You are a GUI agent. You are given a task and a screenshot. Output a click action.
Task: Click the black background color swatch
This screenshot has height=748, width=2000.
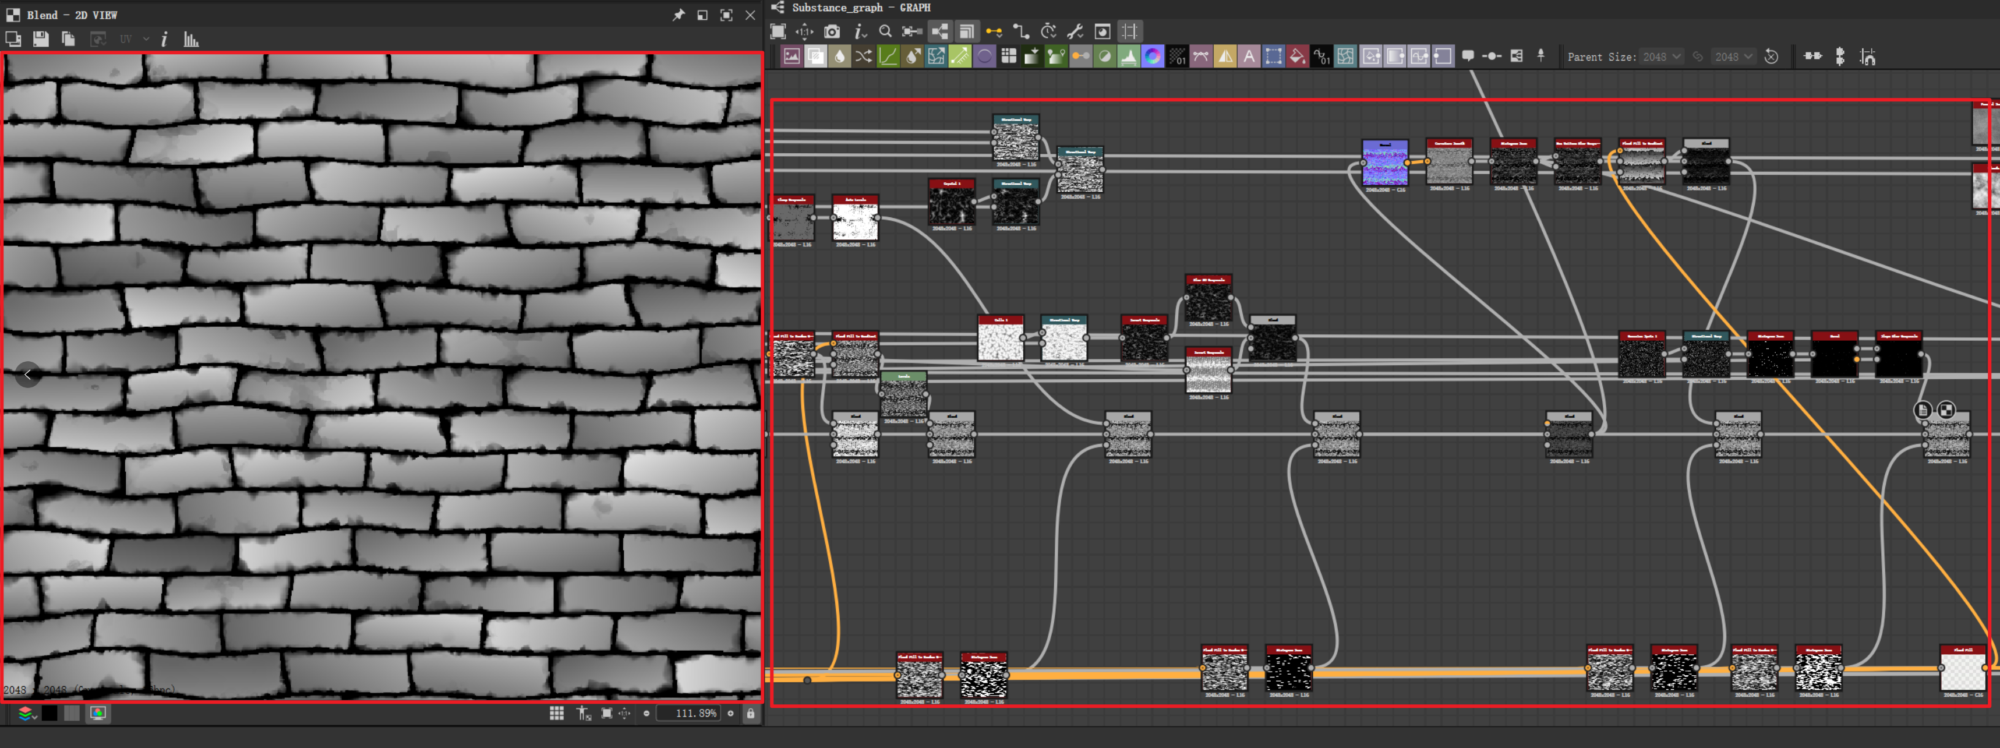[x=49, y=713]
